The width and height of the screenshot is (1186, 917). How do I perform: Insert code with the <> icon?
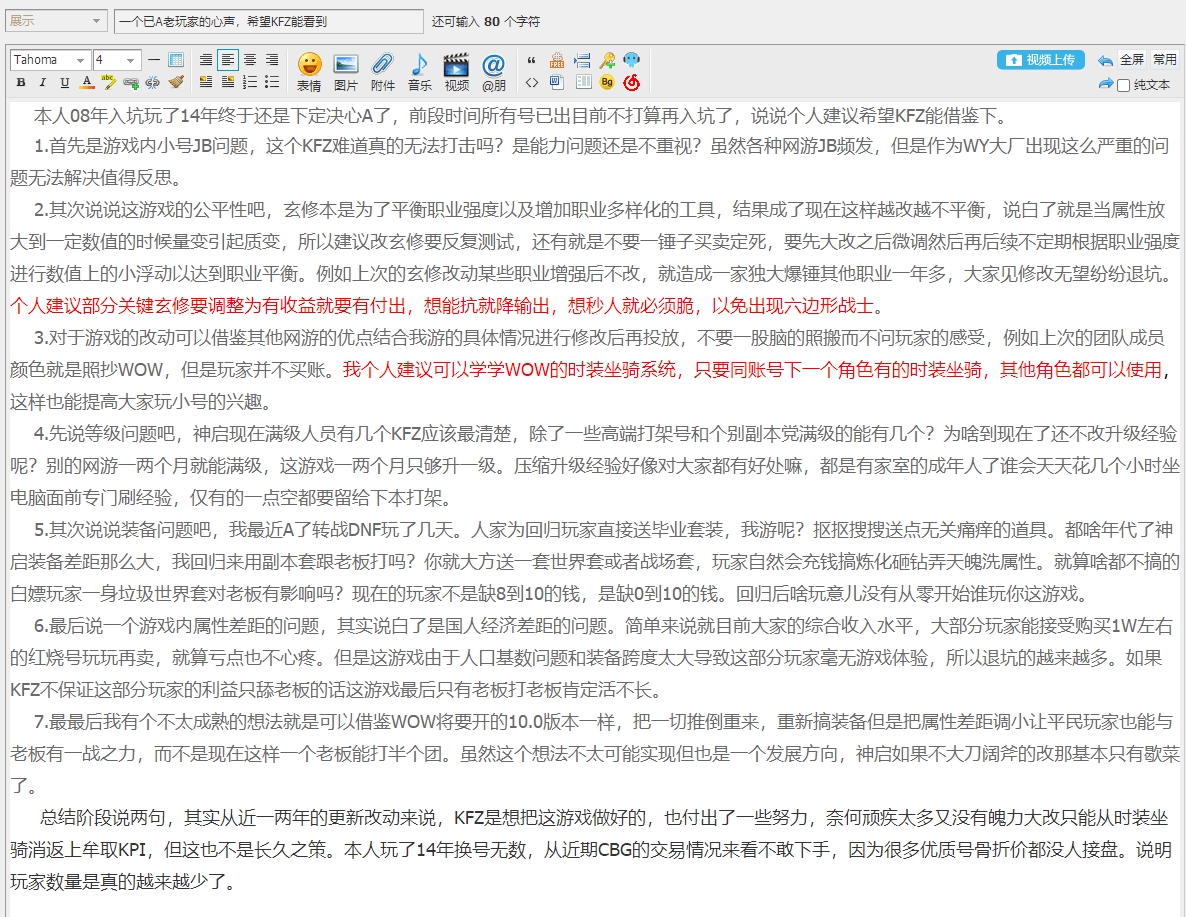pyautogui.click(x=532, y=82)
